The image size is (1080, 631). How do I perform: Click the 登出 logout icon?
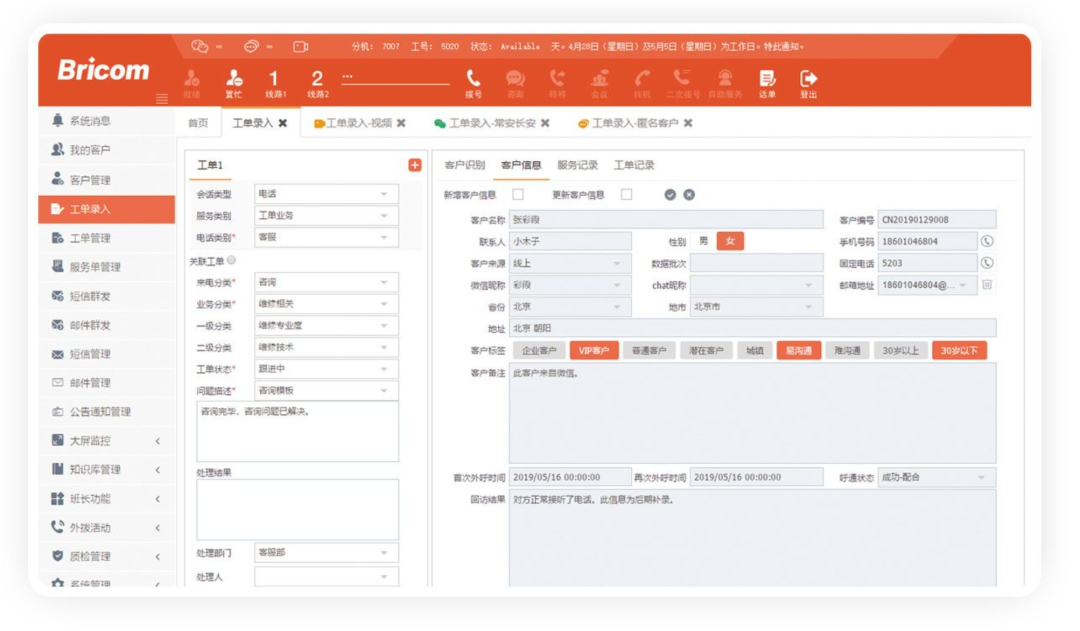coord(808,79)
